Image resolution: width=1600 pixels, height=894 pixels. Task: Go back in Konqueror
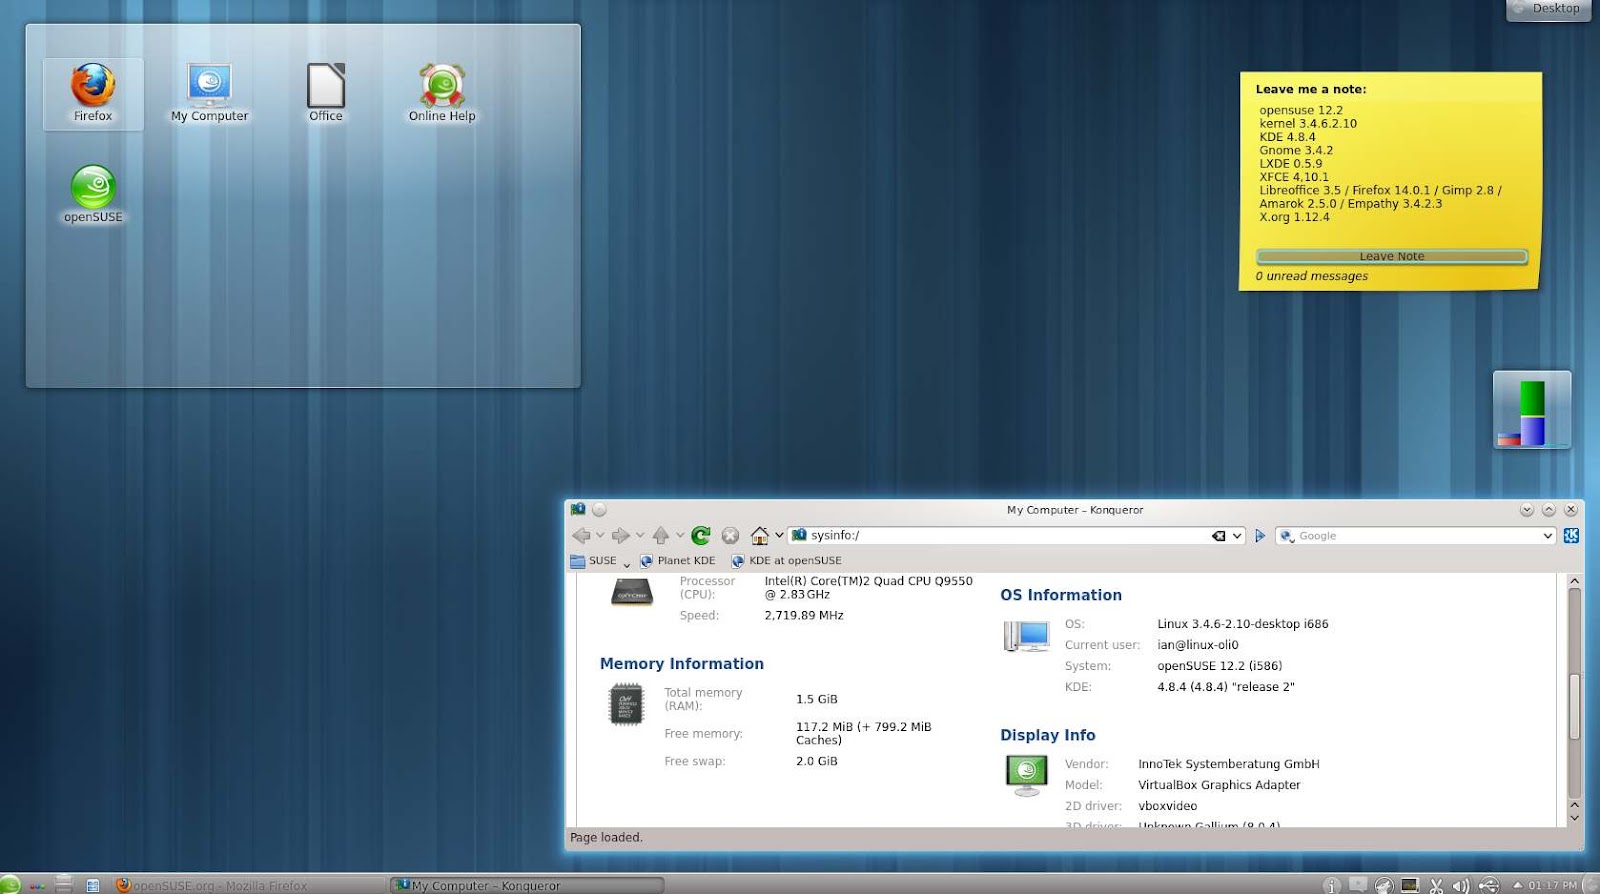point(581,535)
